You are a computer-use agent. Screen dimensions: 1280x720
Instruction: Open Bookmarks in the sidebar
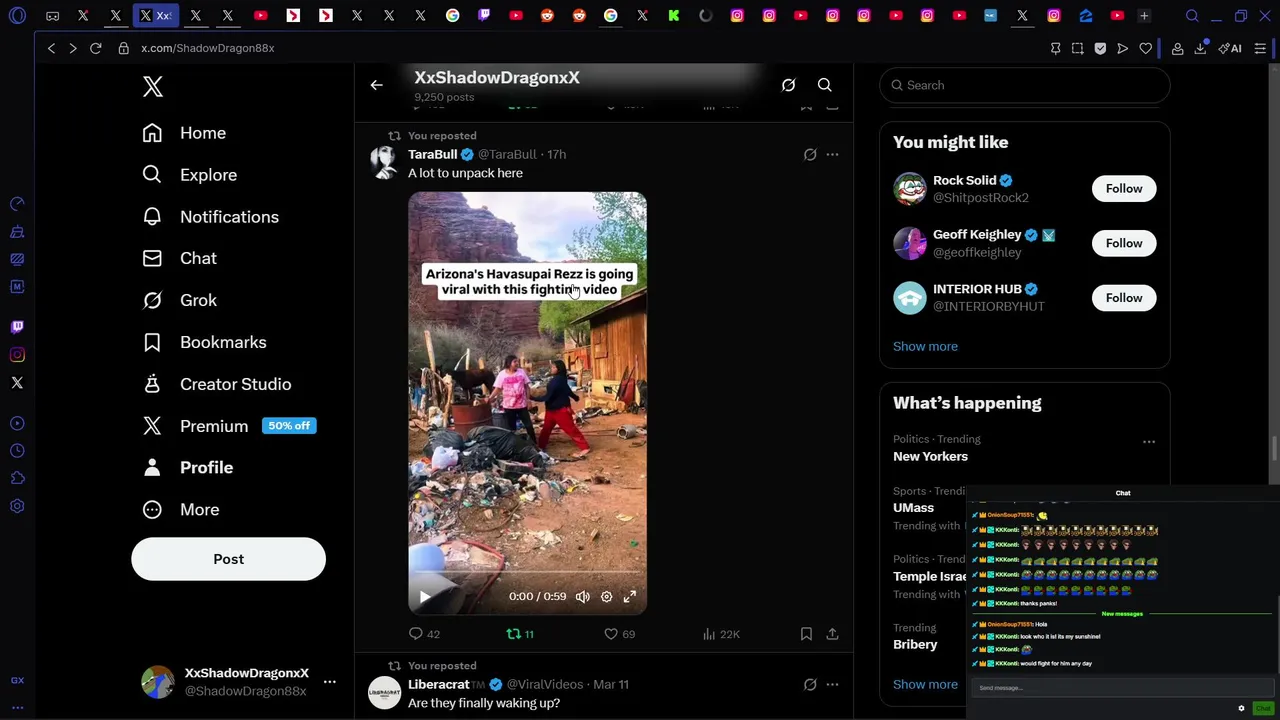204,342
